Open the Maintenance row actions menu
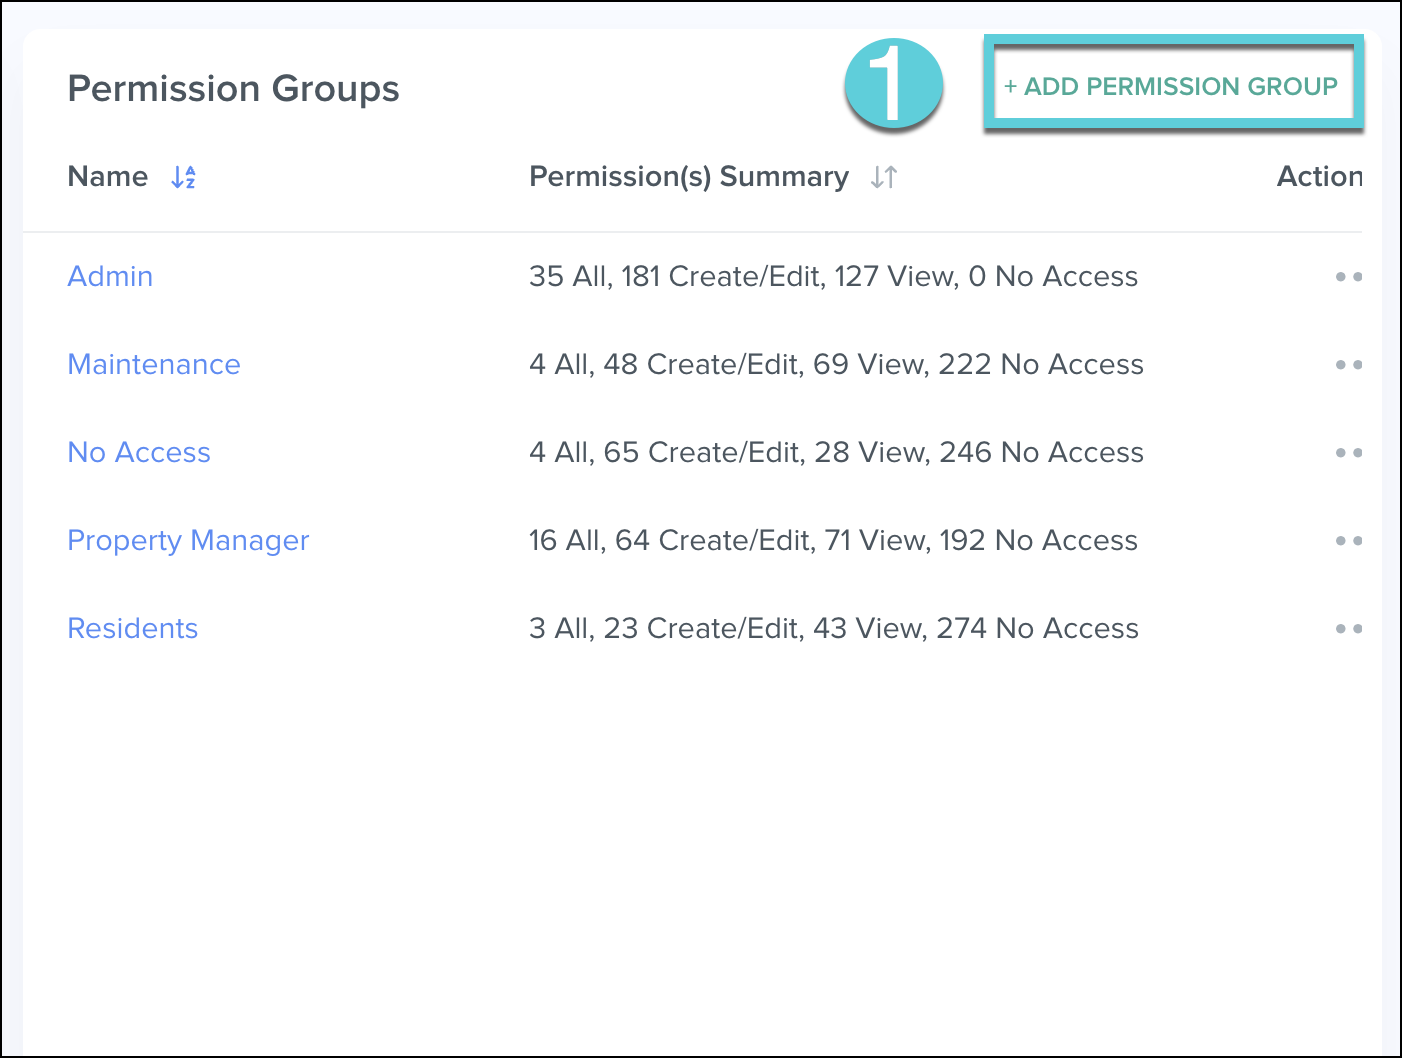 (x=1349, y=364)
